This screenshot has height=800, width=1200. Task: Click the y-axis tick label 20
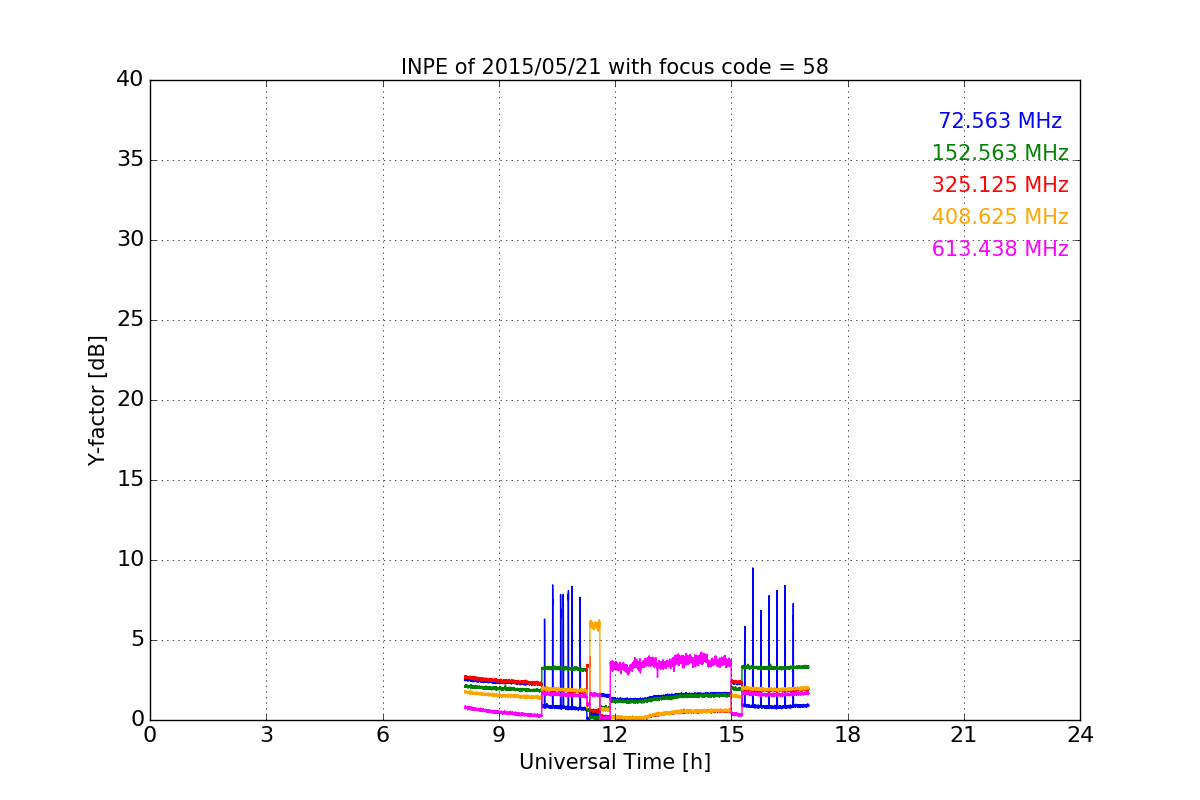(130, 400)
